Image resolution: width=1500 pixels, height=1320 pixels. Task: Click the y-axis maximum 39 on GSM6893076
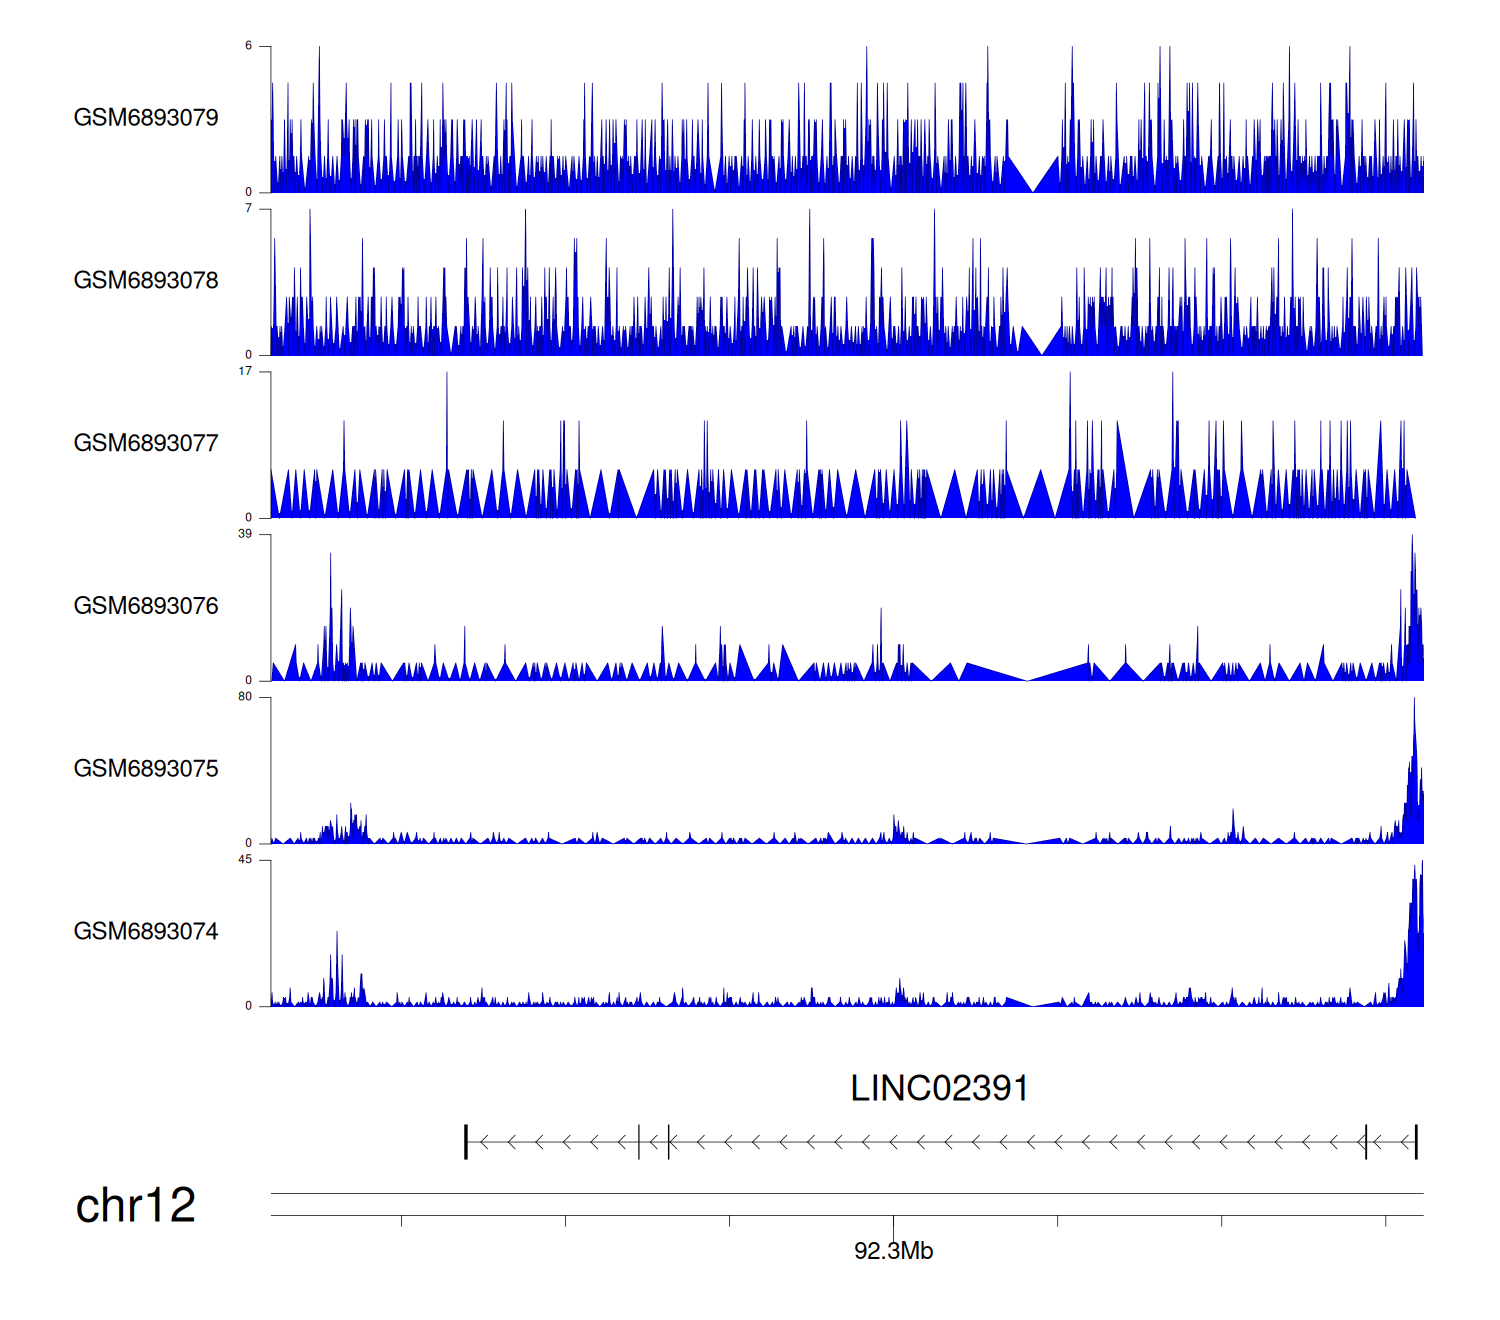(x=245, y=534)
